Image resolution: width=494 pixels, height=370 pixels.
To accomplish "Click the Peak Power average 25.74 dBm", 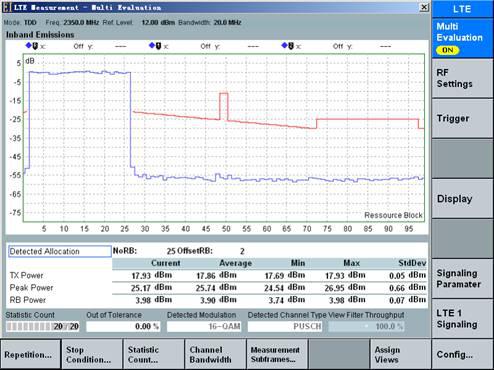I will click(216, 287).
